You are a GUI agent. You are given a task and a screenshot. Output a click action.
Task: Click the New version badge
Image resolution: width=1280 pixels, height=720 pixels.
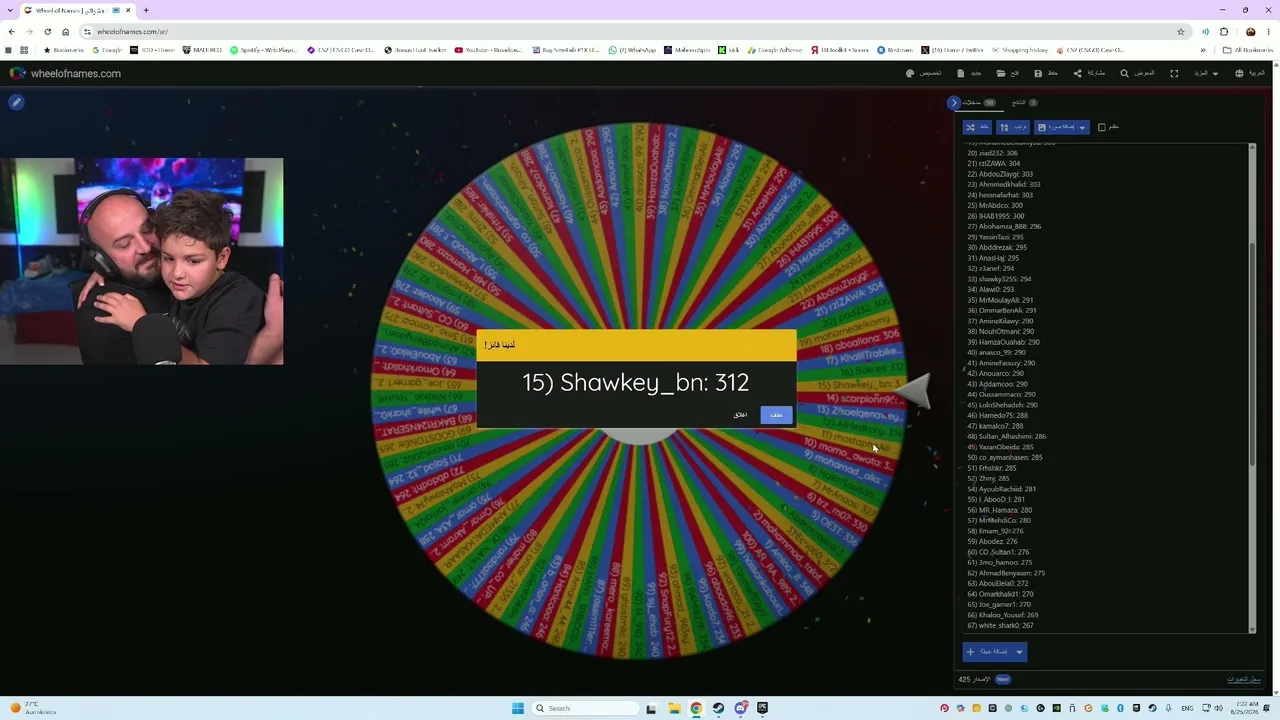(x=1002, y=680)
